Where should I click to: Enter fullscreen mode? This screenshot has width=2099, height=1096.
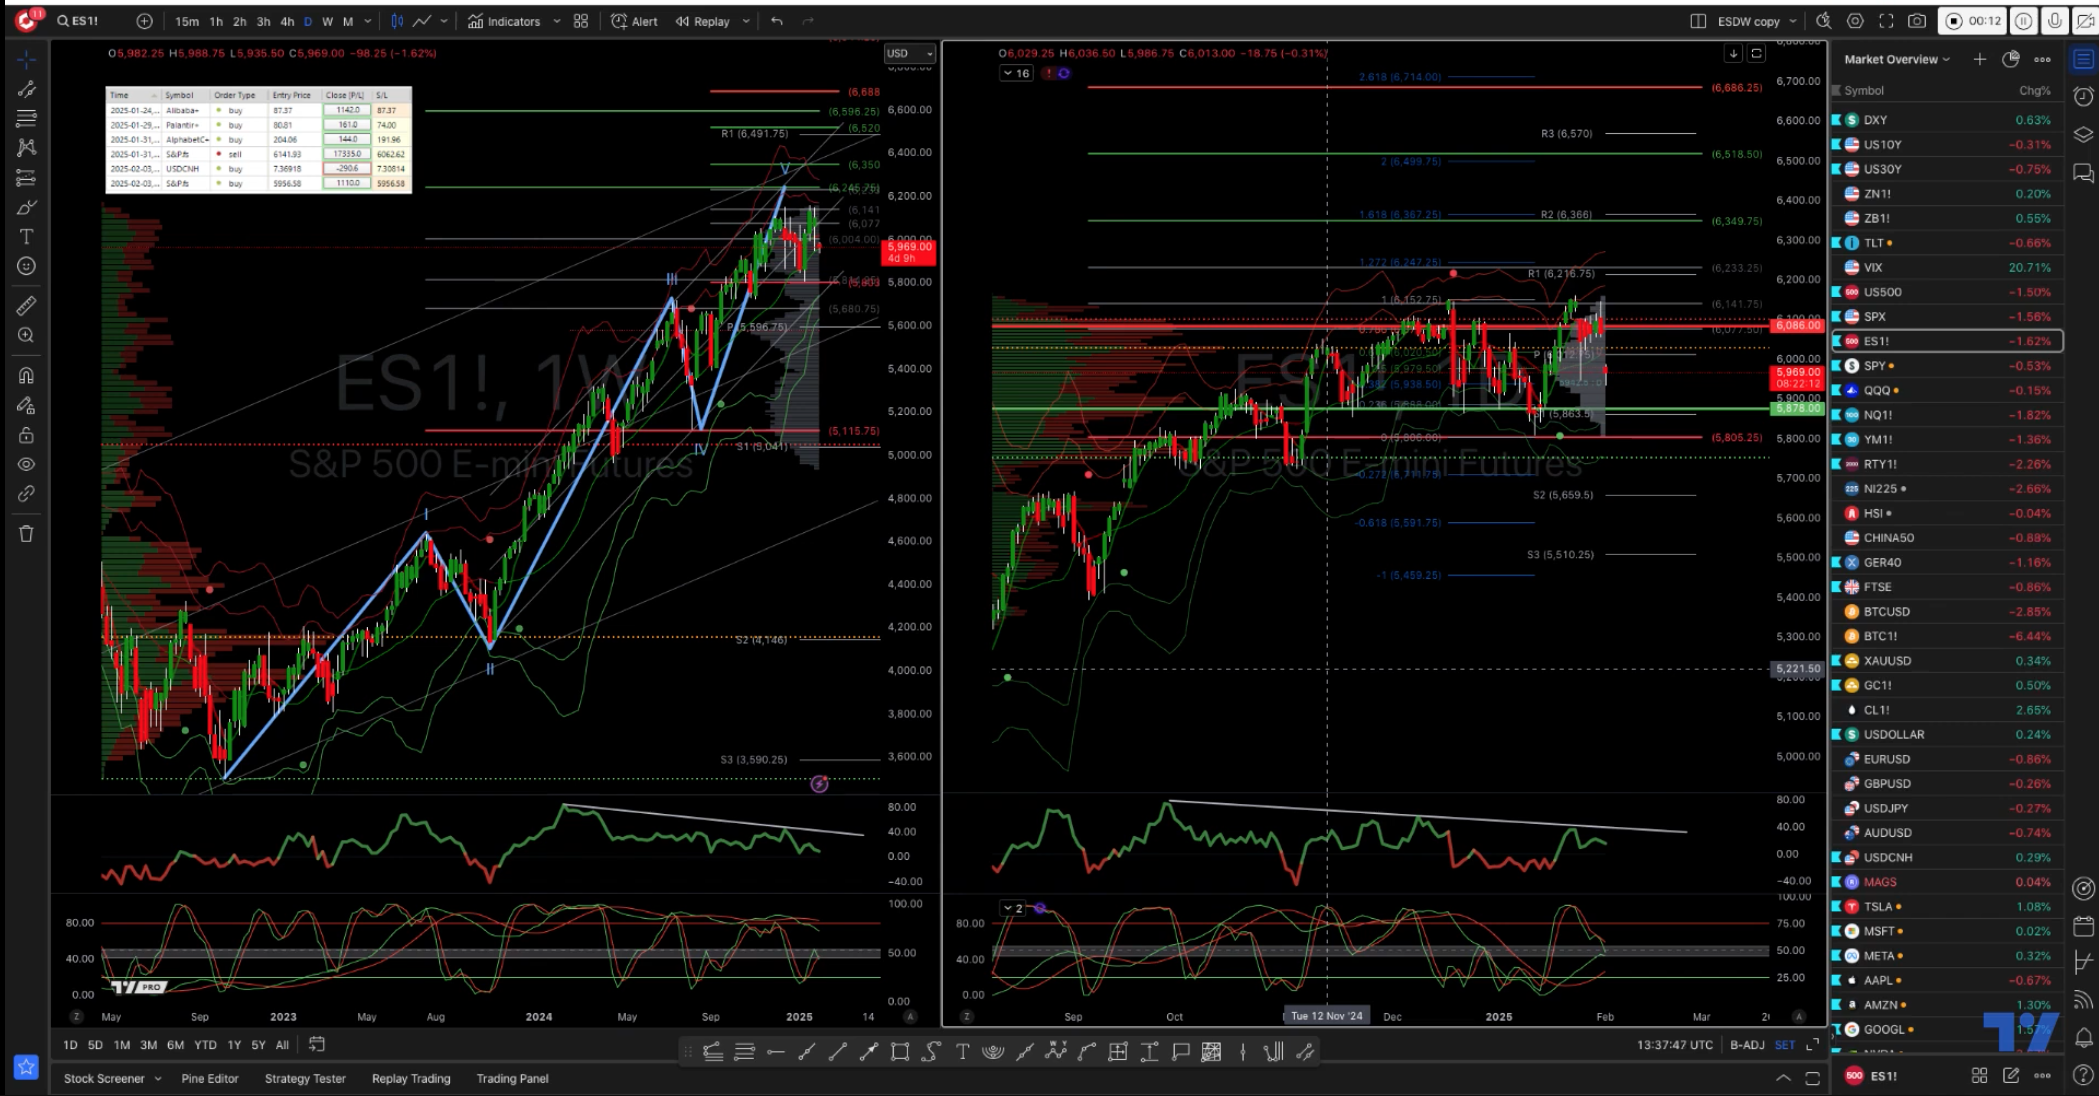[1886, 21]
